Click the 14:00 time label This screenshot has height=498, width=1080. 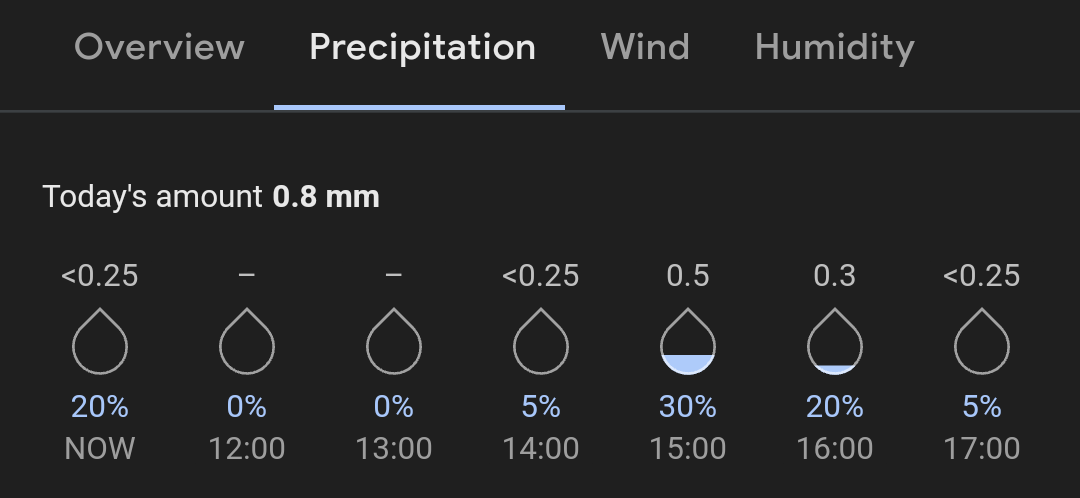541,449
